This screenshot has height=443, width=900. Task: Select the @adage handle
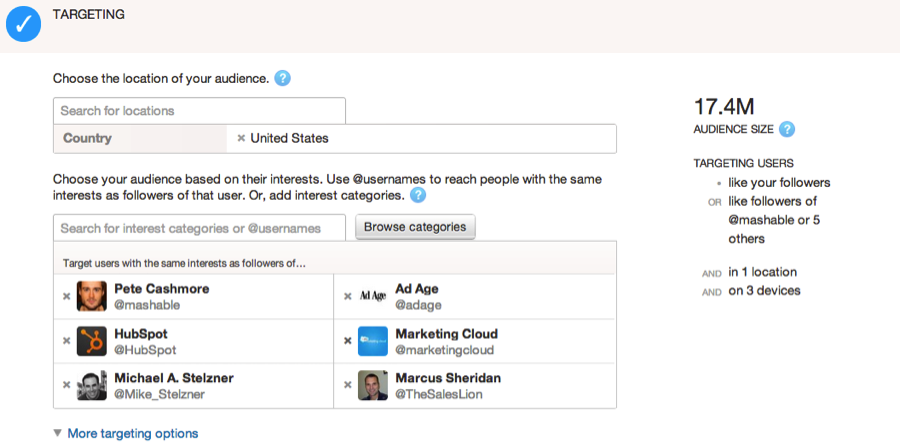pos(418,305)
